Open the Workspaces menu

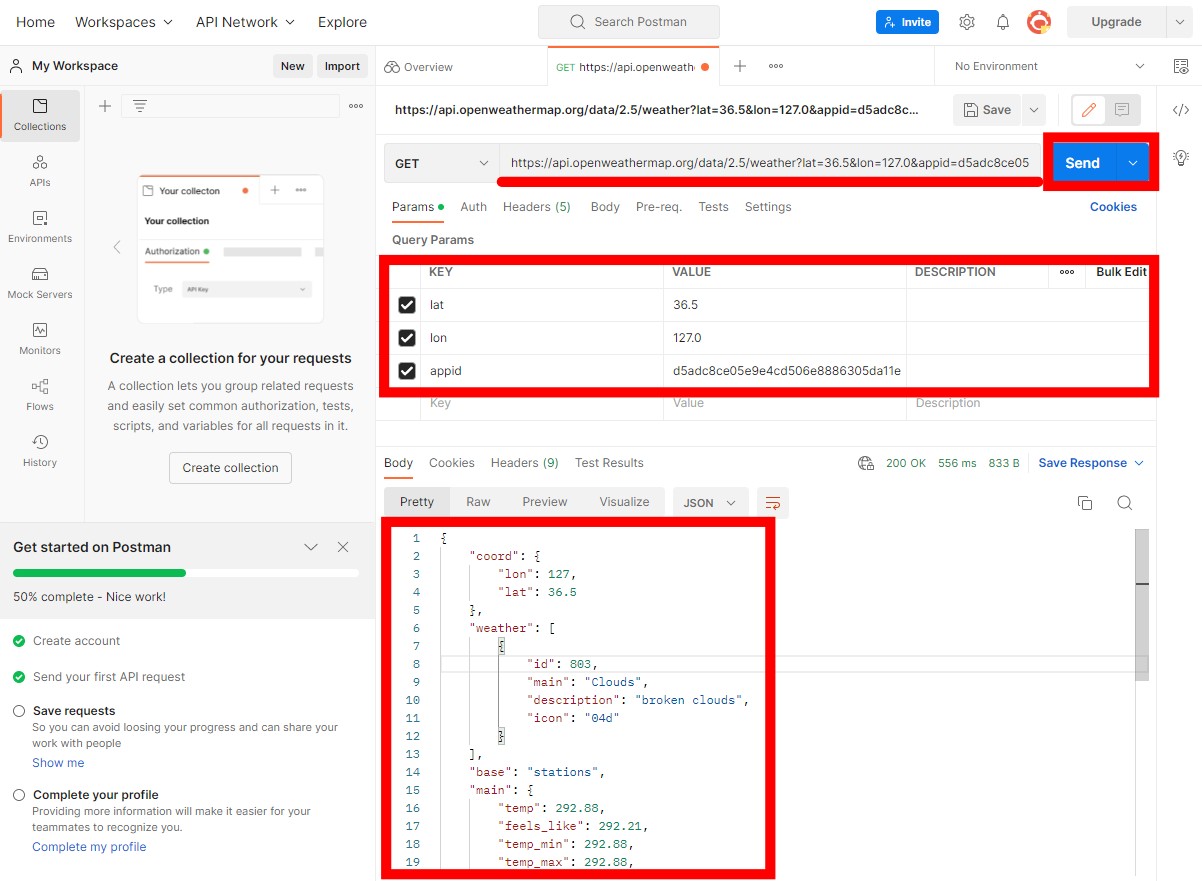(x=124, y=22)
